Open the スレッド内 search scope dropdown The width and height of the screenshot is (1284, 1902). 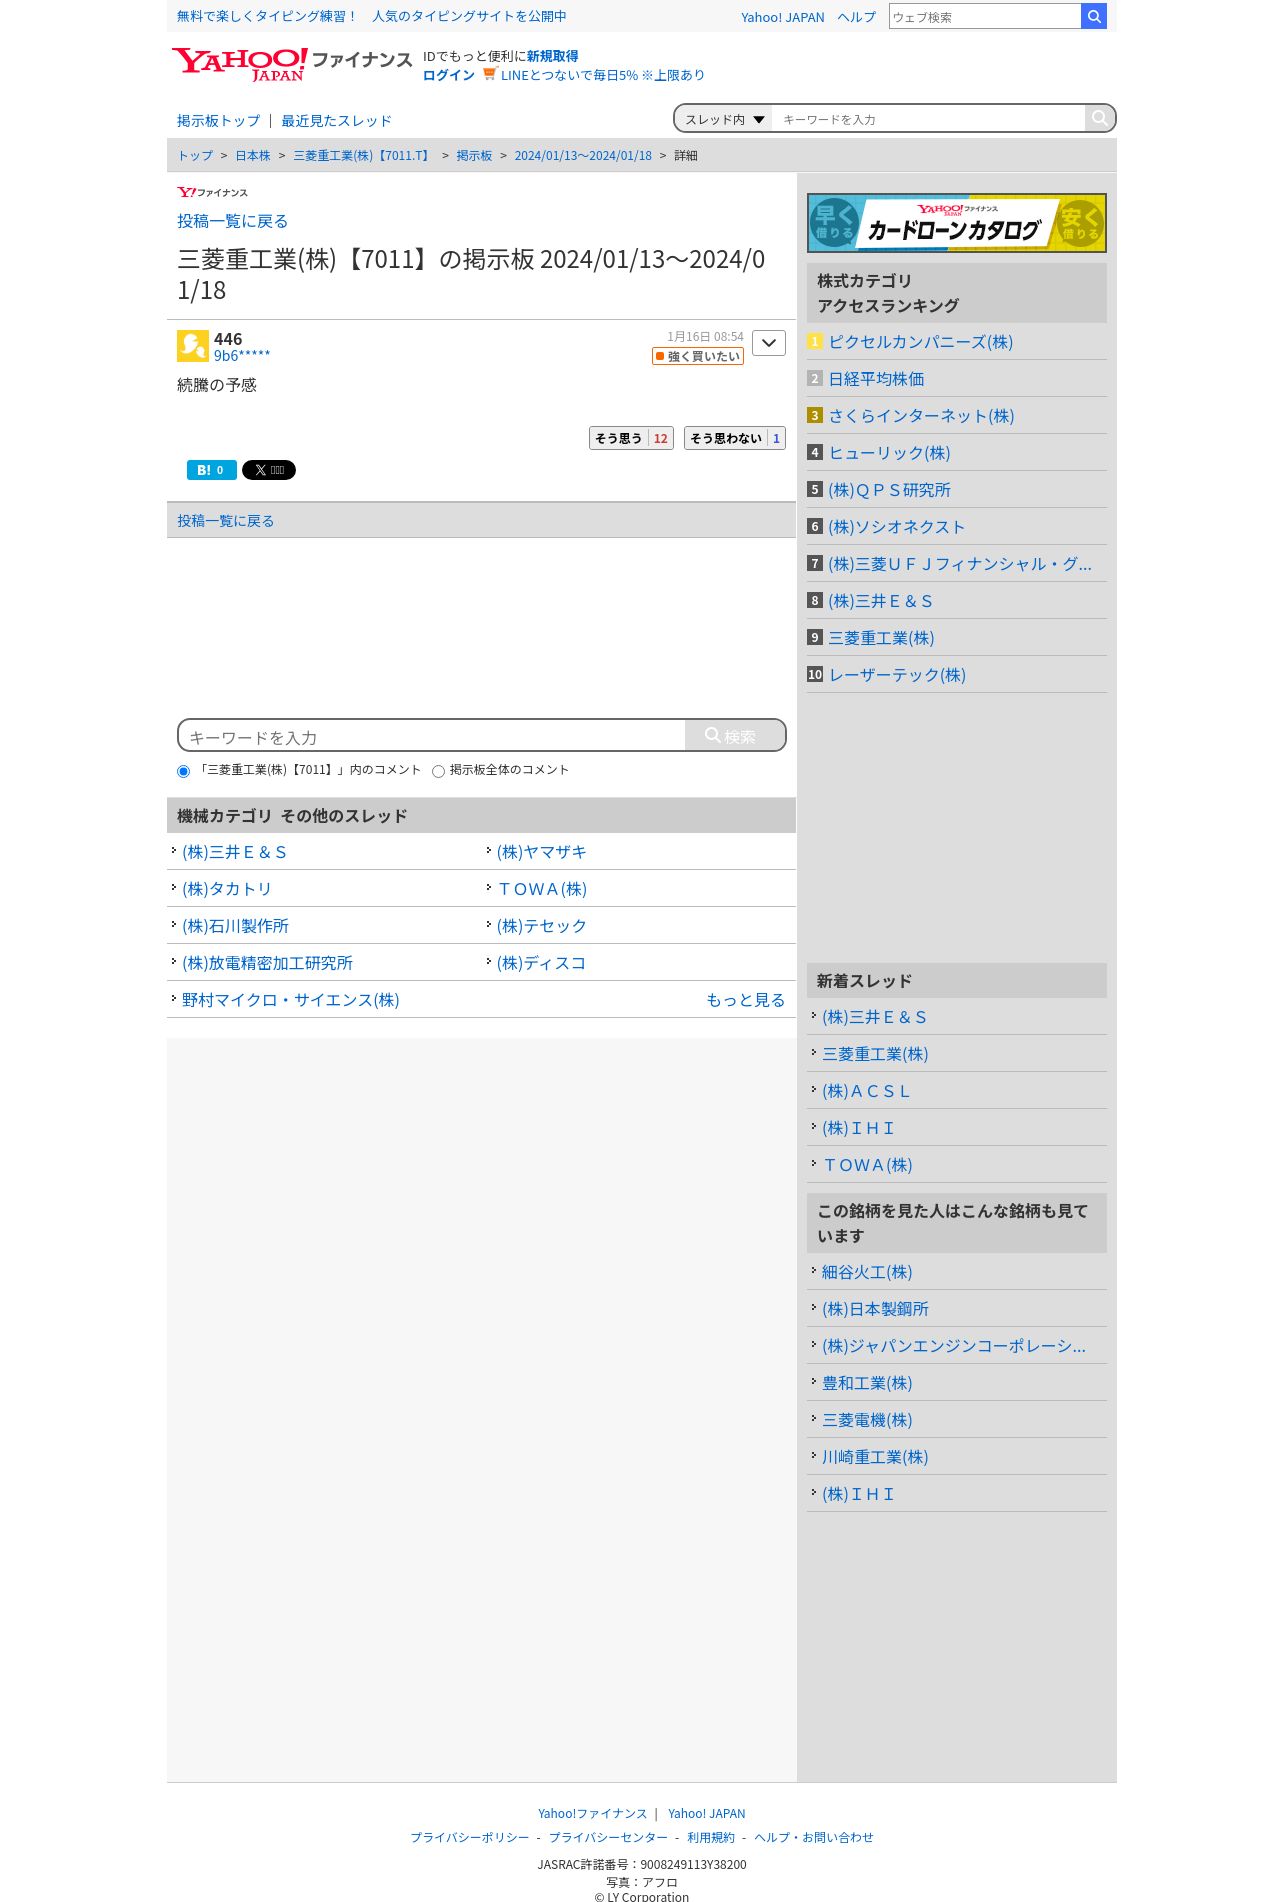click(x=724, y=119)
